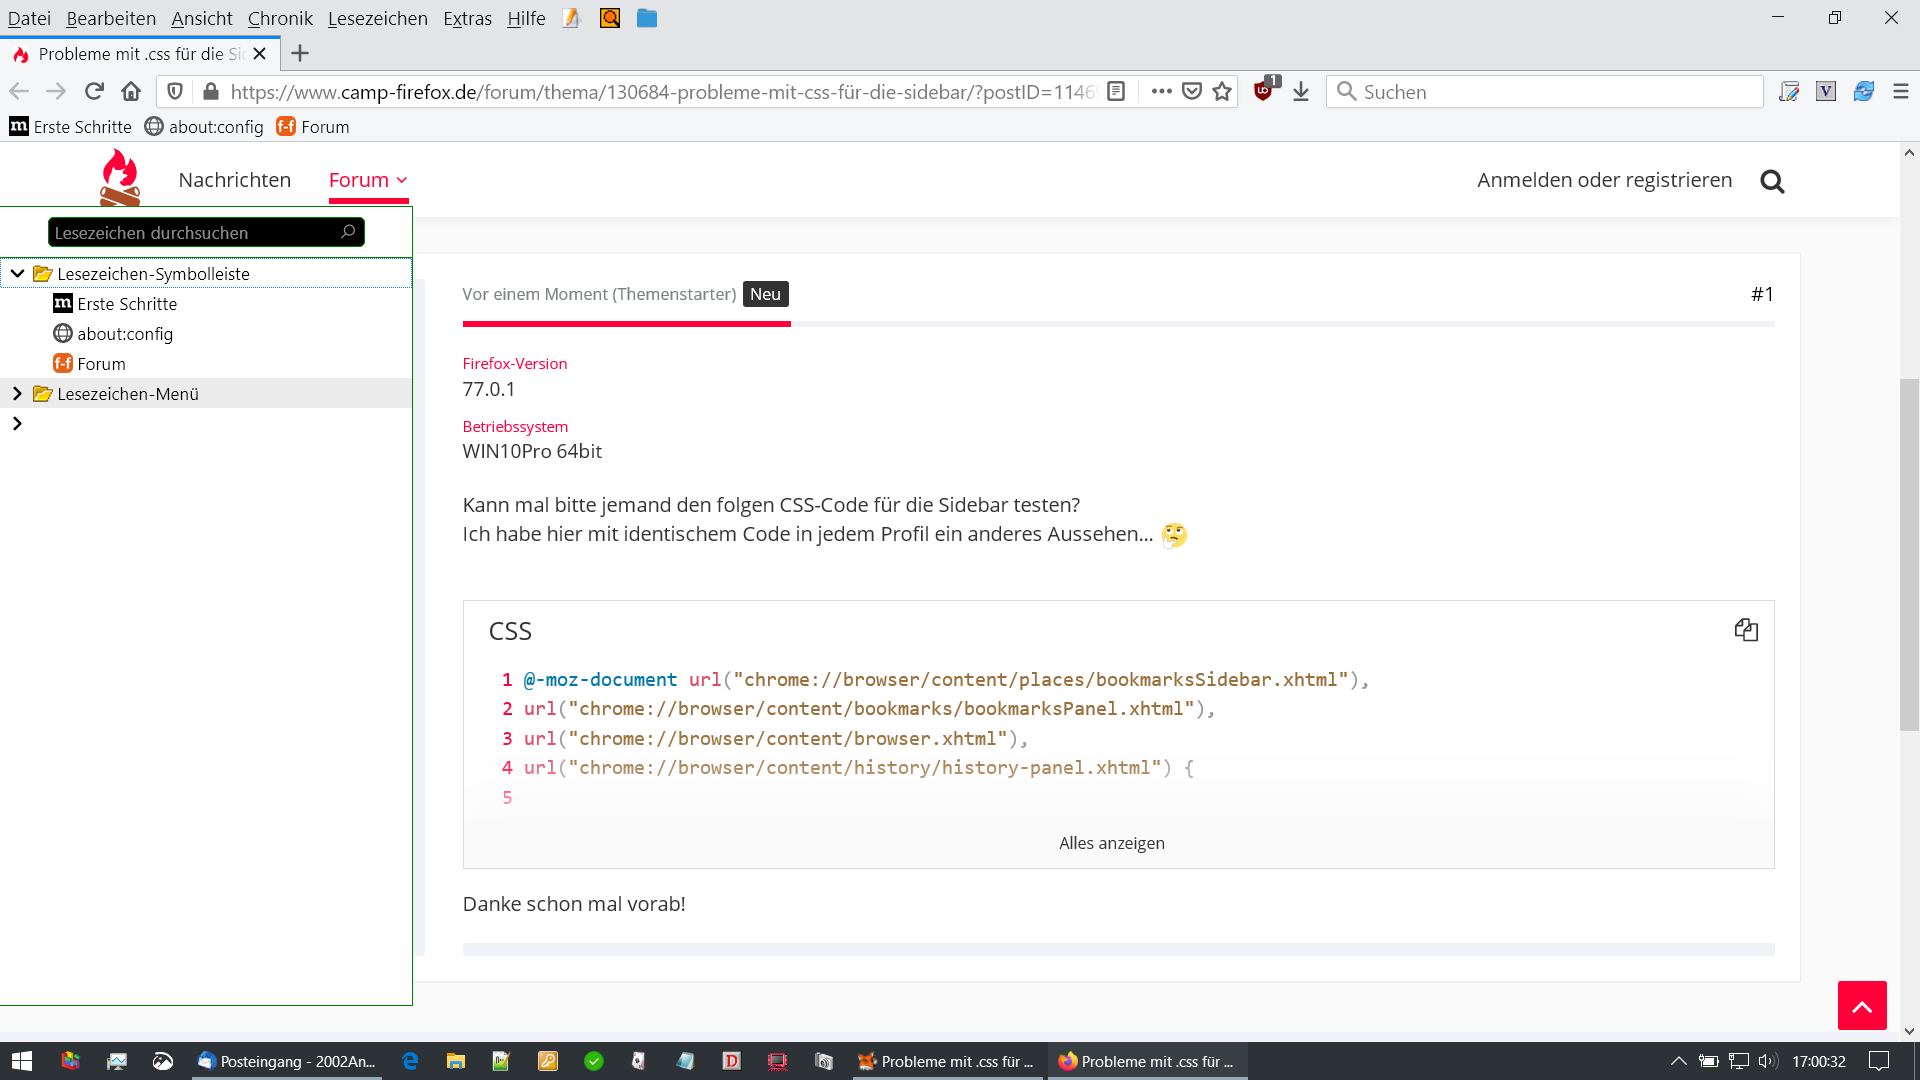Open the Lesezeichen menu in menu bar
Viewport: 1920px width, 1080px height.
377,18
